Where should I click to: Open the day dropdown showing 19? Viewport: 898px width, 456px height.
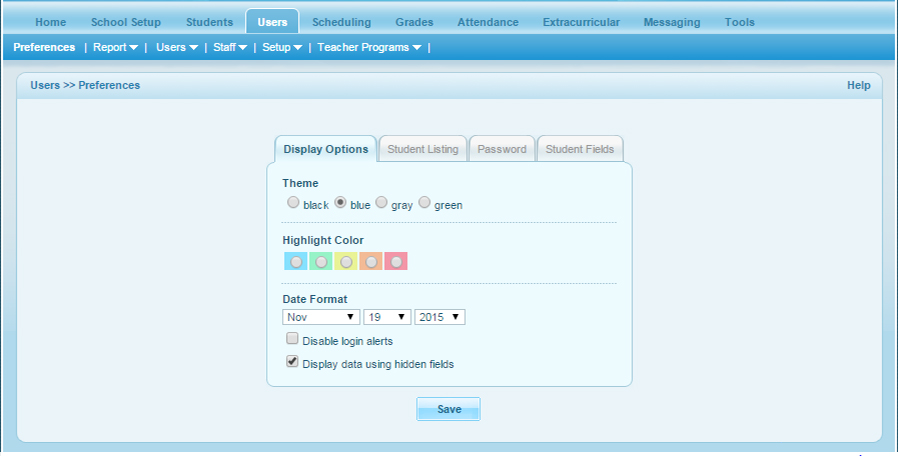387,317
